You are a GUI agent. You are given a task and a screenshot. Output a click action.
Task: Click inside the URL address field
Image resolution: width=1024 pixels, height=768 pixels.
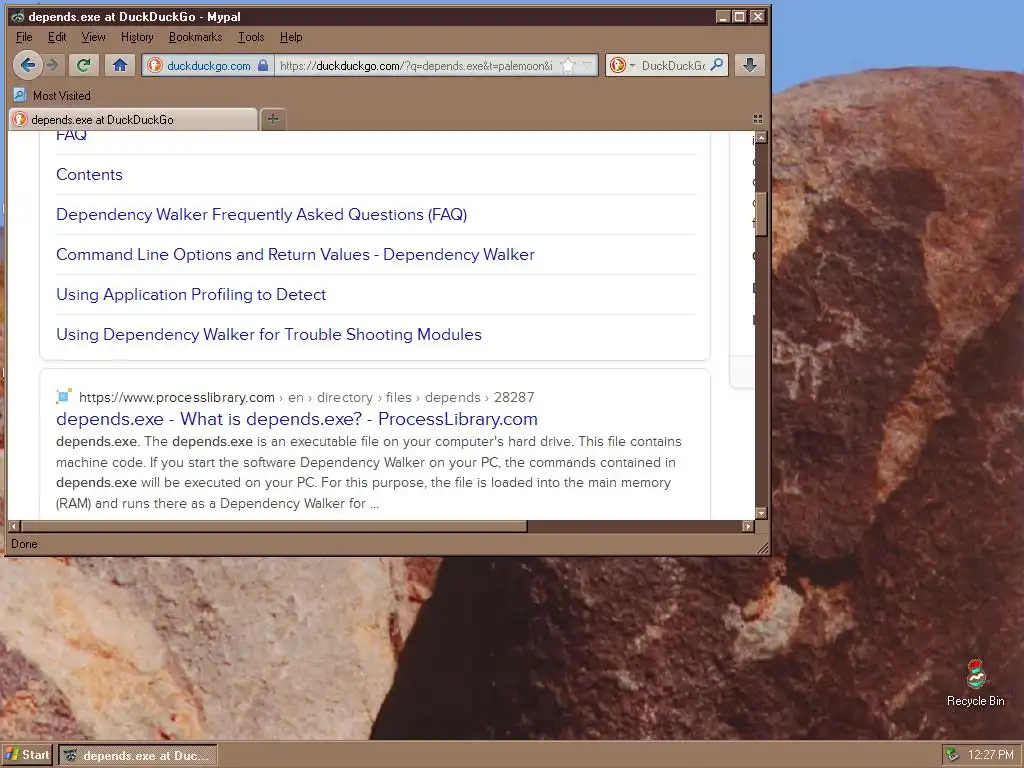pyautogui.click(x=415, y=65)
